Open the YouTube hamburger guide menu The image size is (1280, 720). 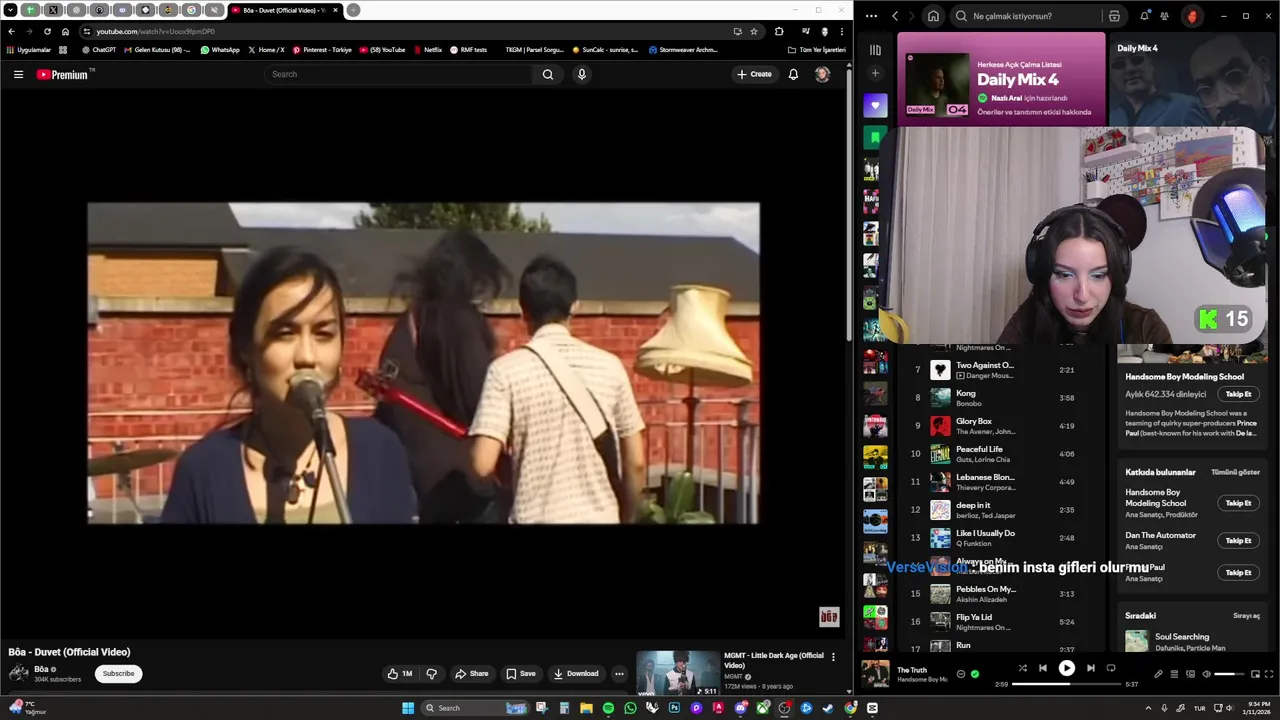[x=18, y=74]
